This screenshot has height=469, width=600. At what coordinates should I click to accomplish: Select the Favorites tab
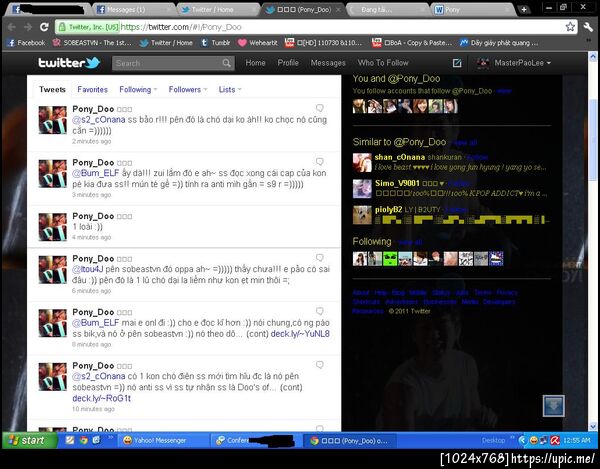point(93,90)
